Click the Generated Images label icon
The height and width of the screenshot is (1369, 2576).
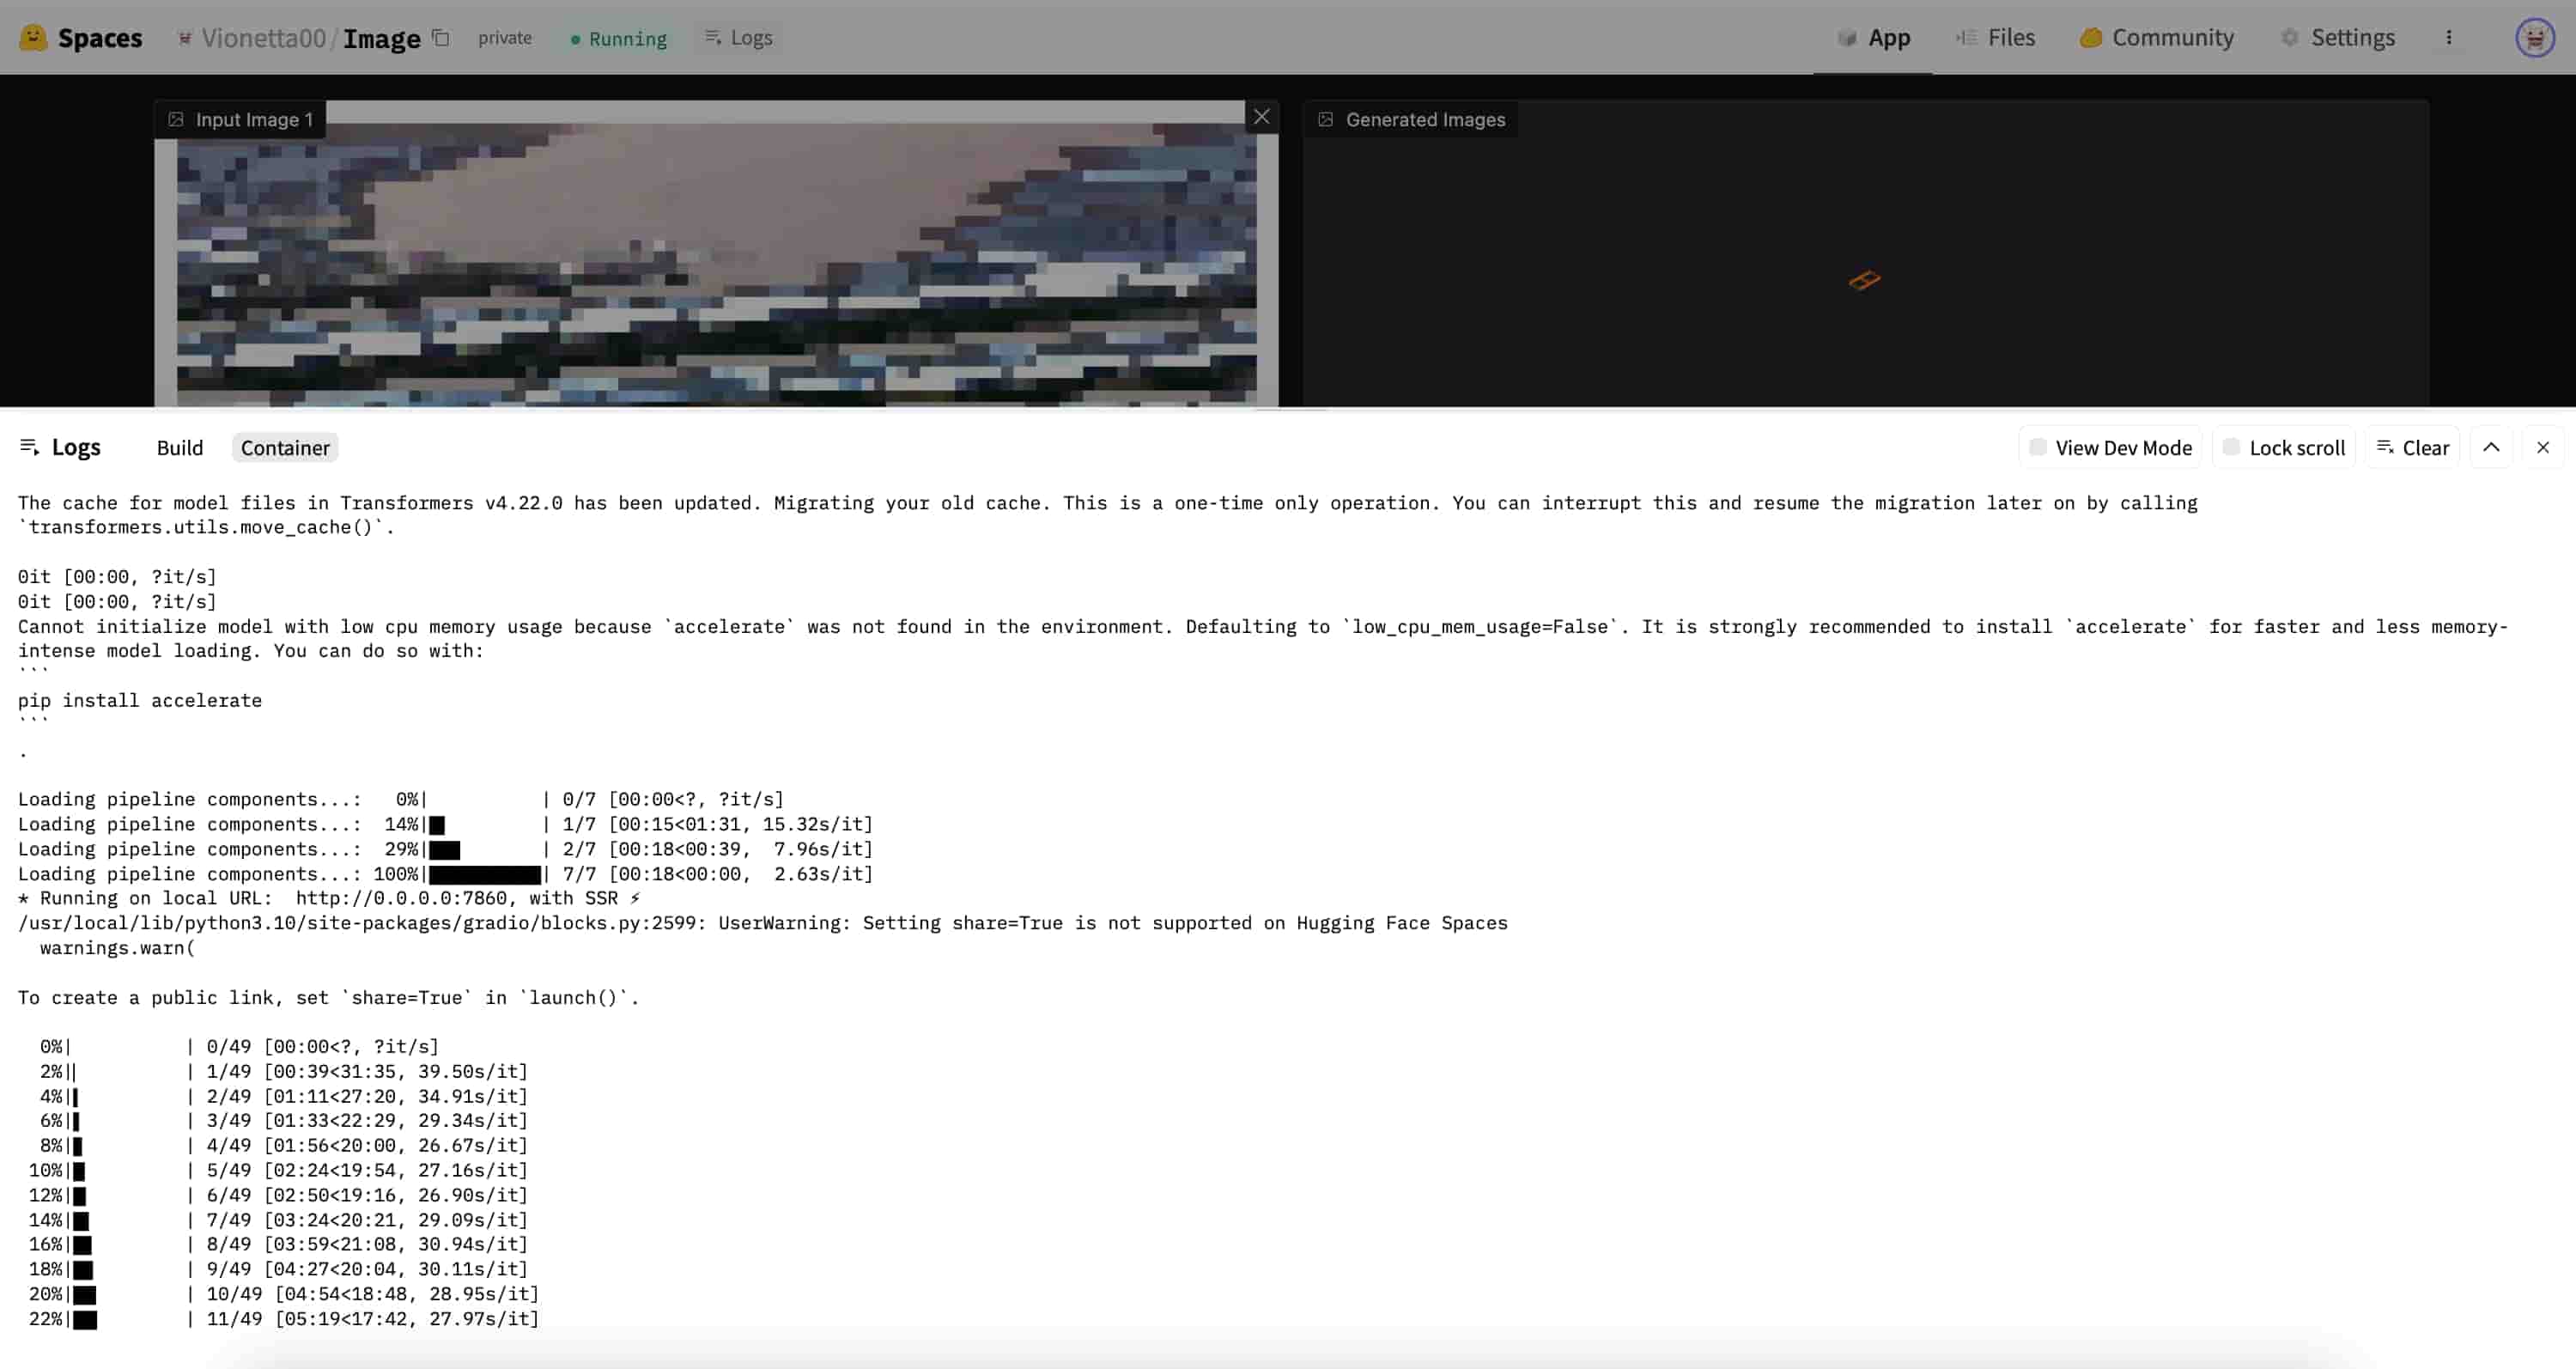(1326, 120)
